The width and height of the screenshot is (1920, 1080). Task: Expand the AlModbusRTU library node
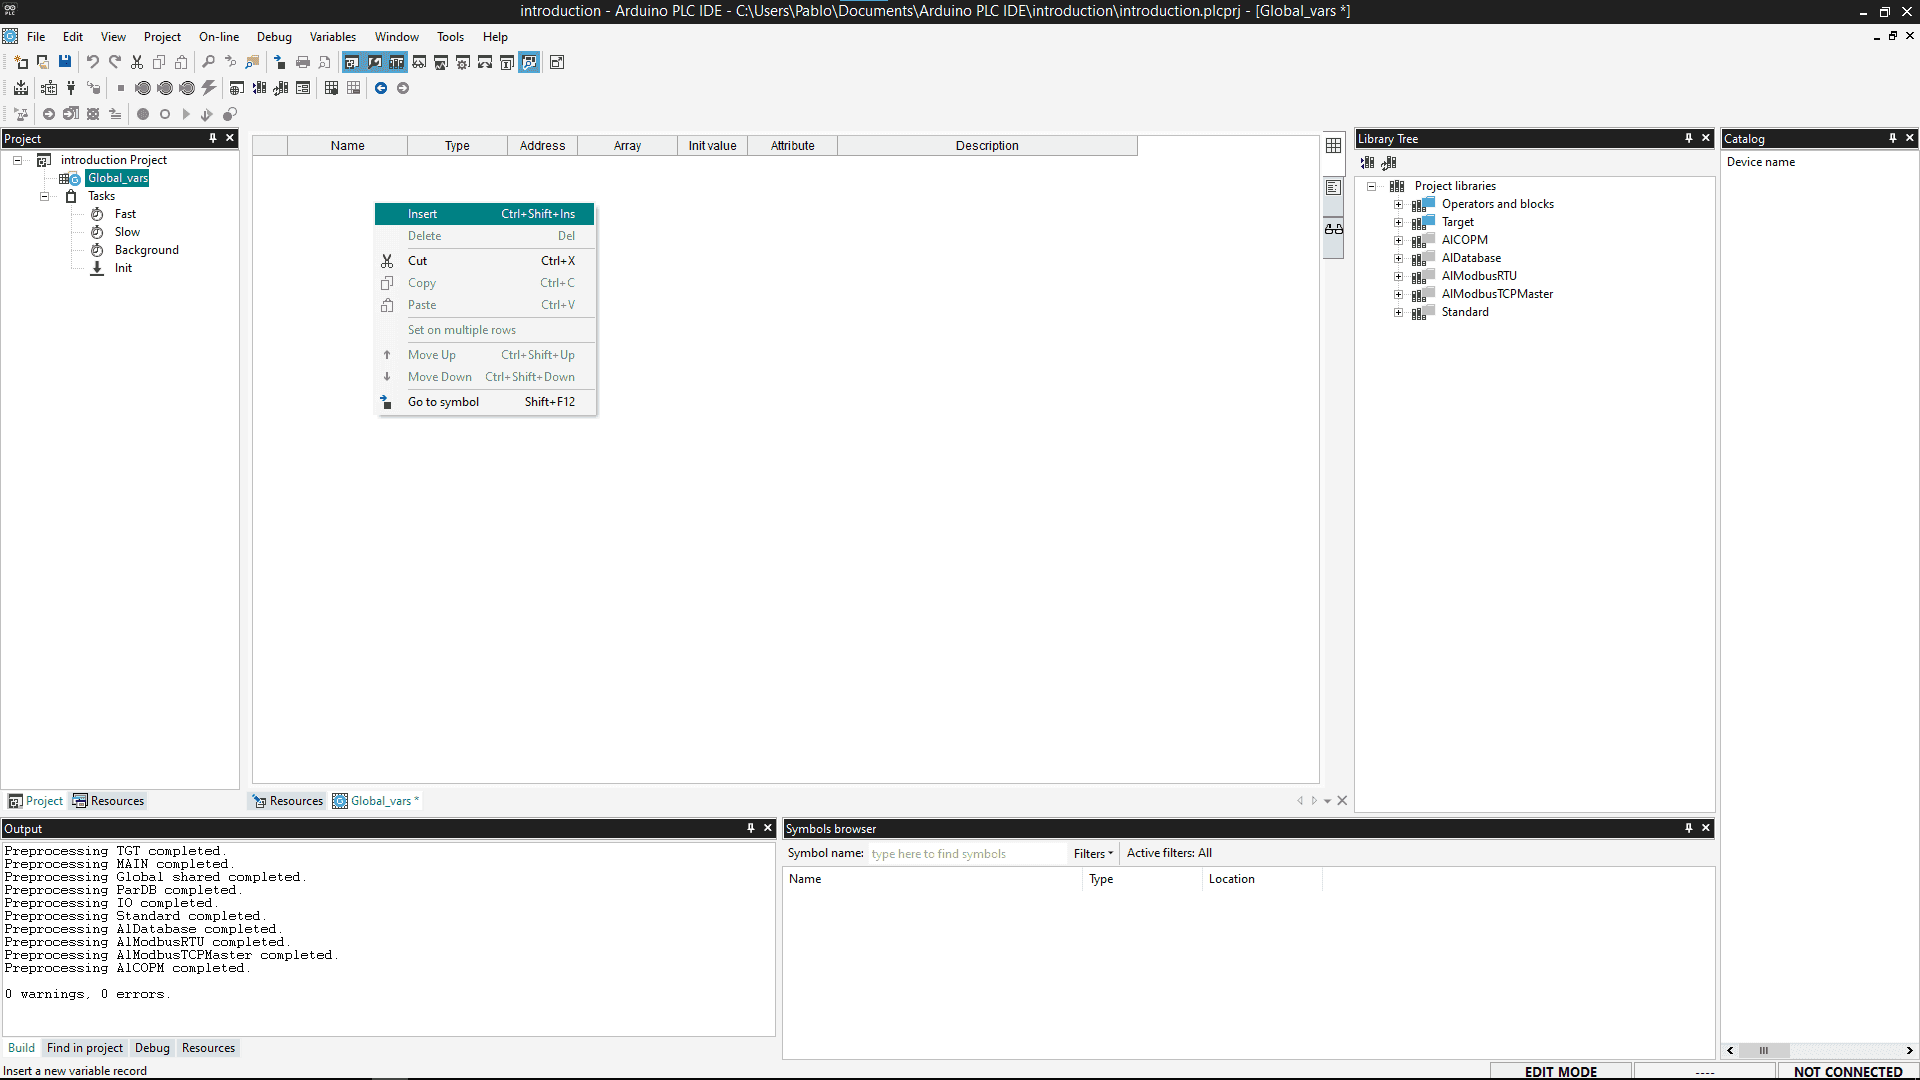1399,276
